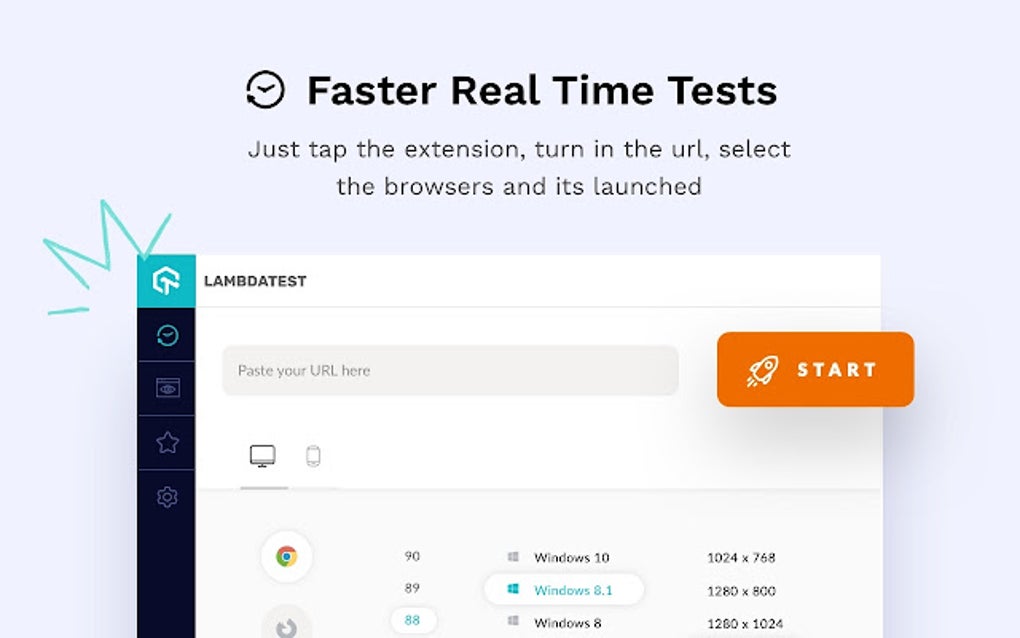Select the Real Time Test clock icon
This screenshot has width=1020, height=638.
coord(168,334)
